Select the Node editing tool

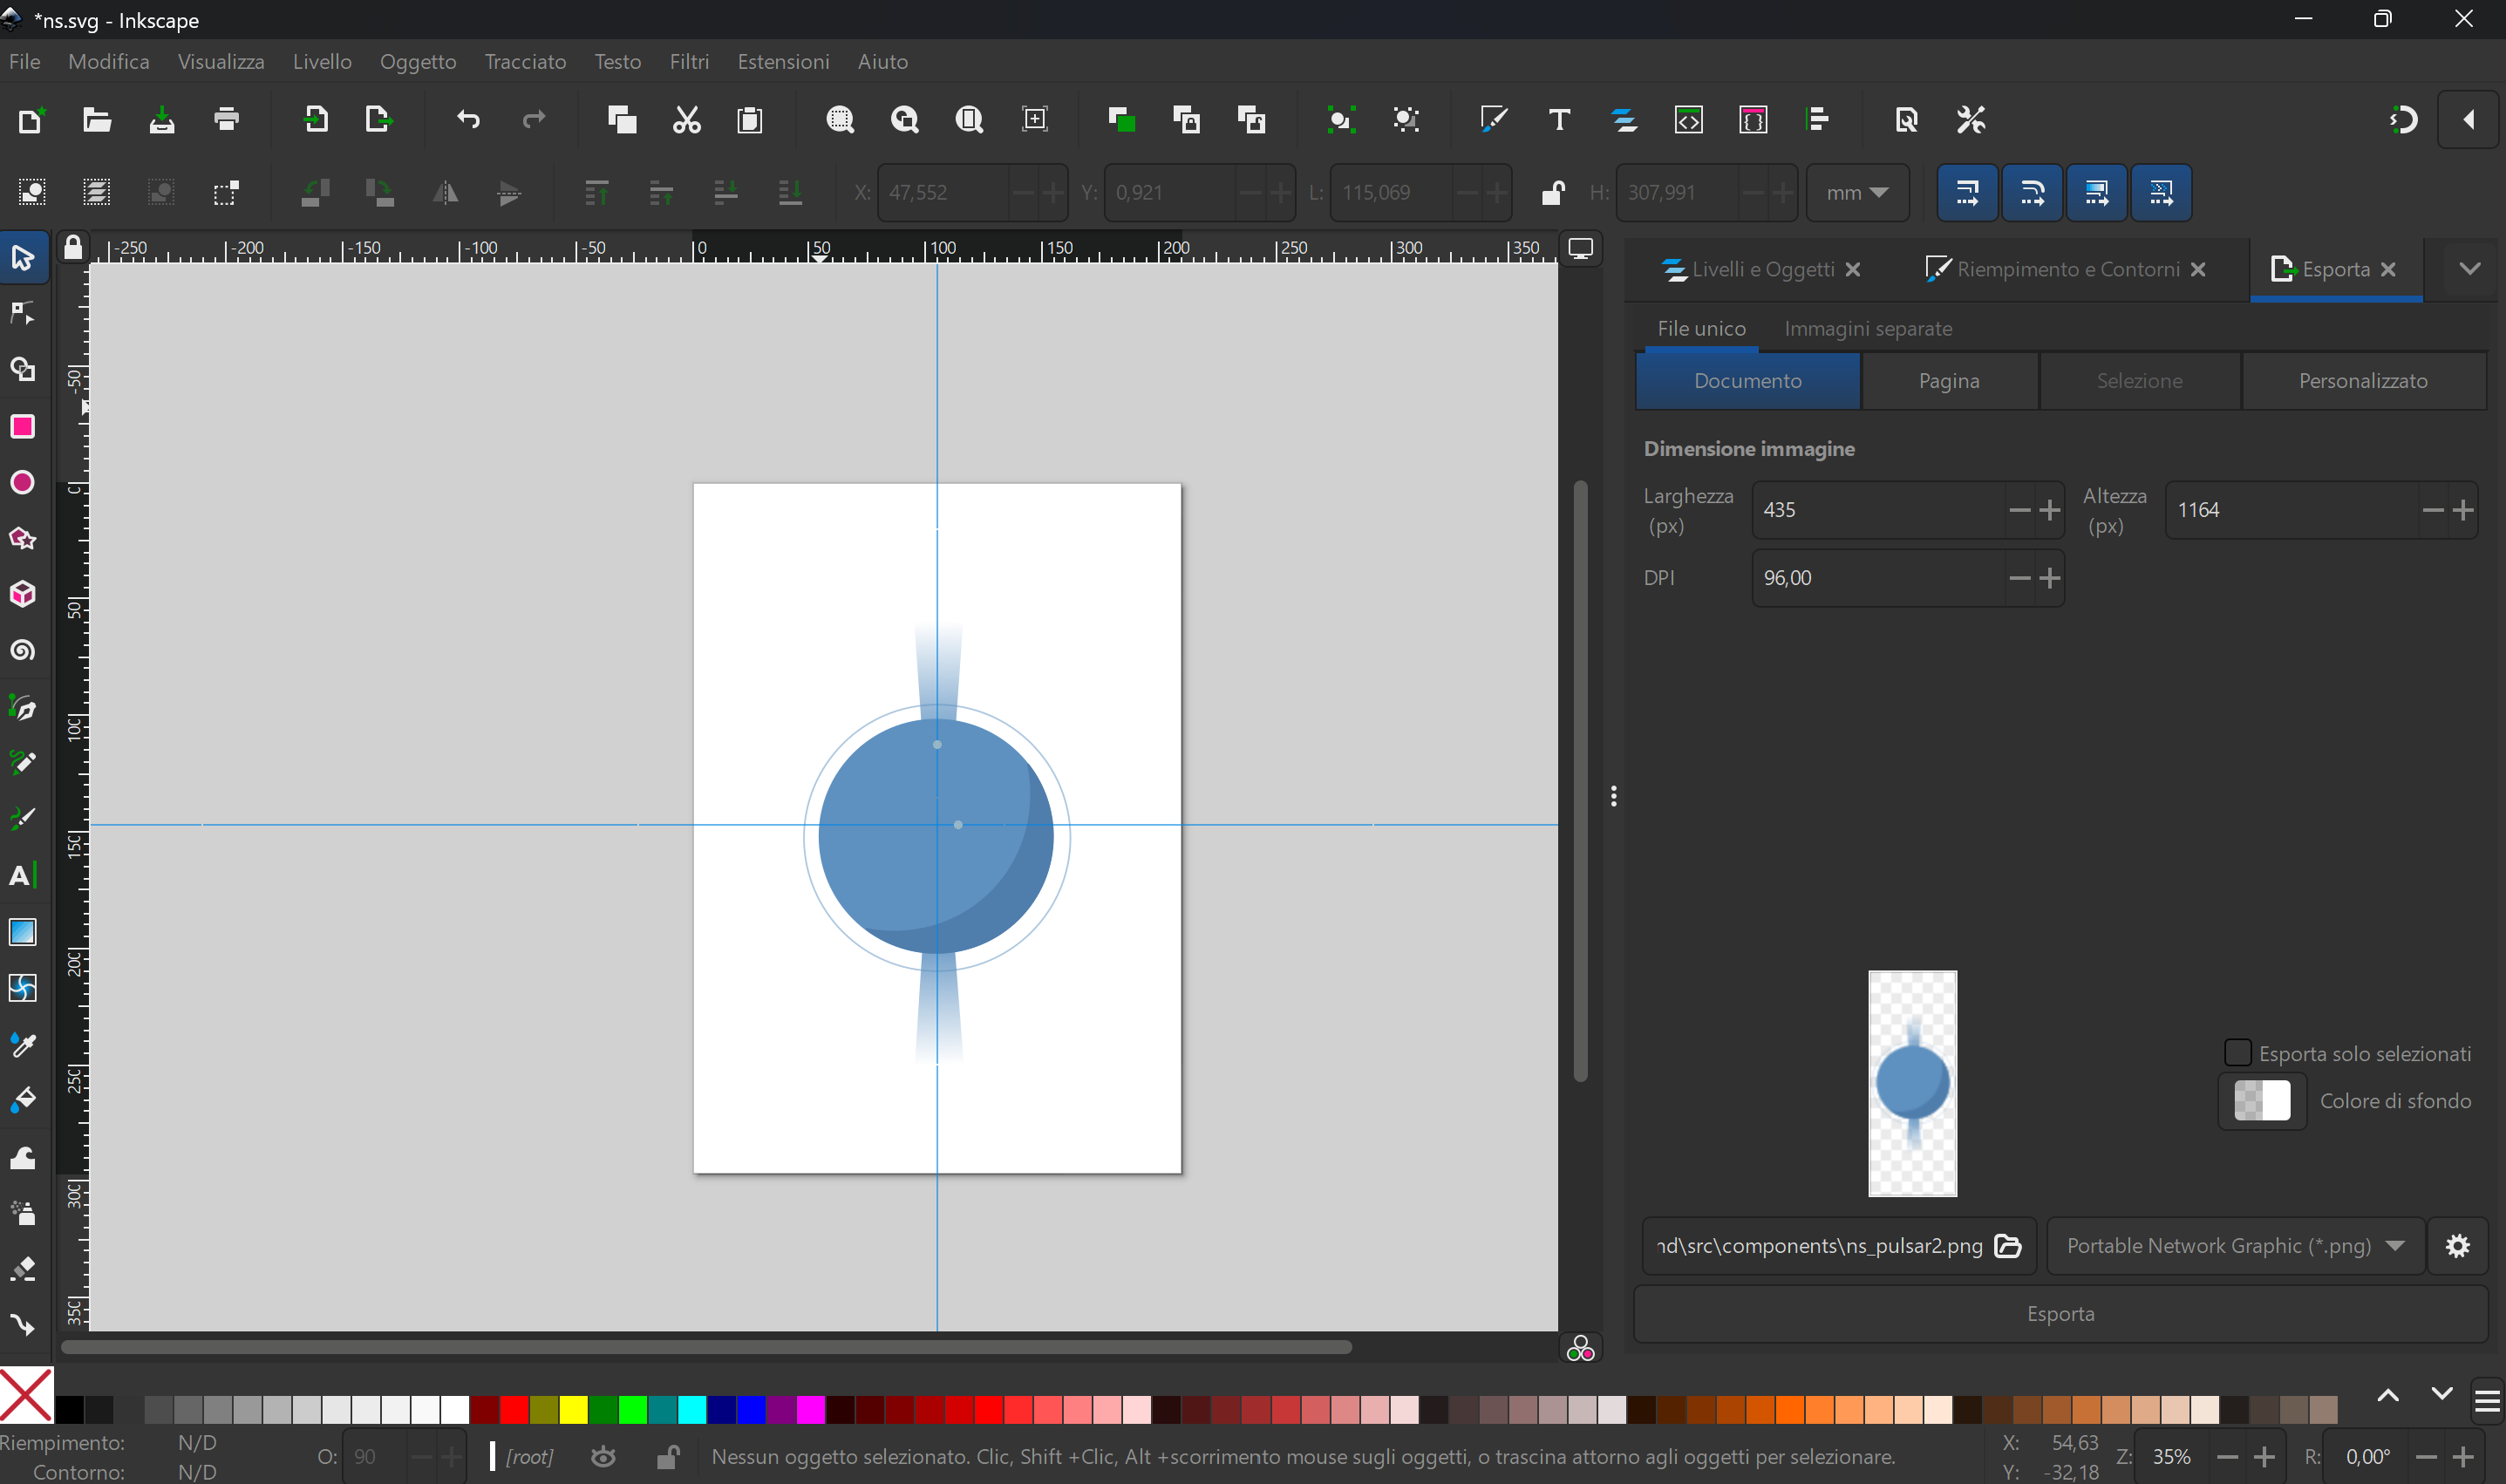(22, 314)
